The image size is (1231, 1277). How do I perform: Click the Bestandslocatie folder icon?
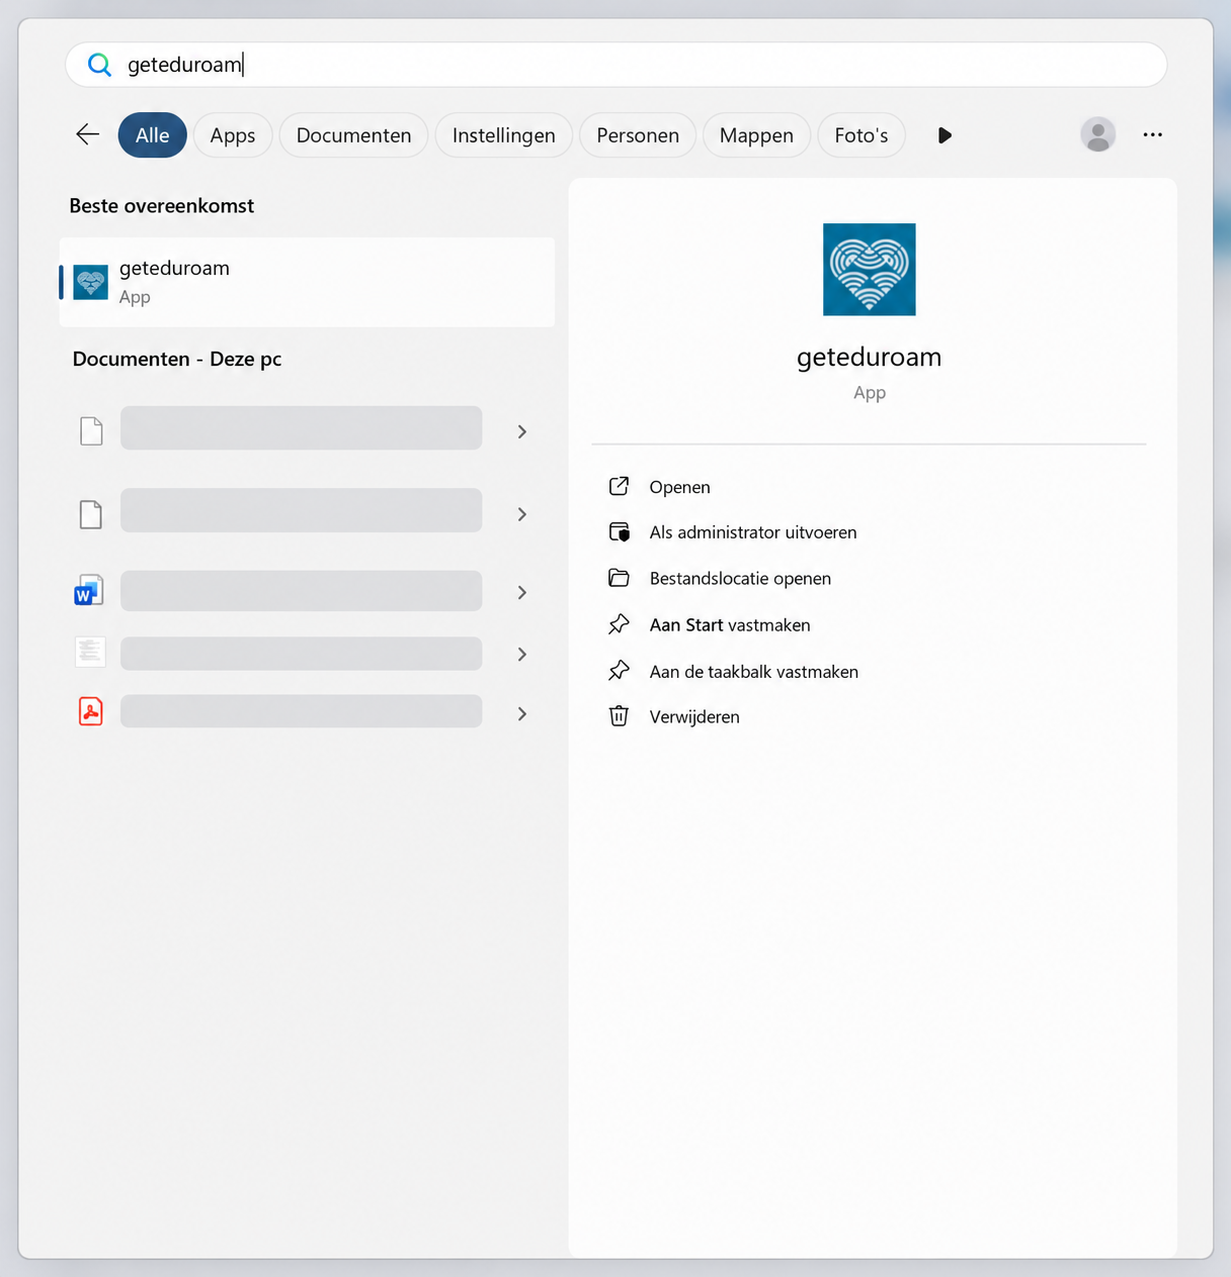tap(619, 578)
